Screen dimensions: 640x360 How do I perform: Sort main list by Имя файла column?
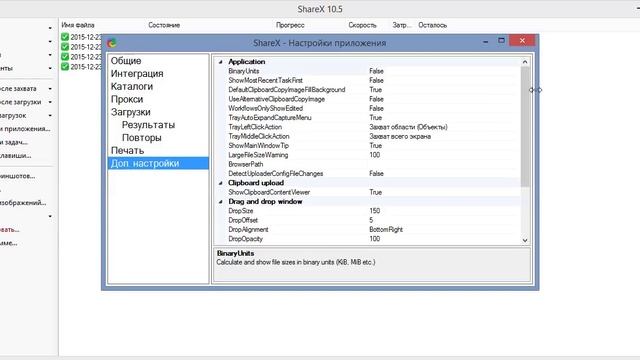[x=78, y=25]
